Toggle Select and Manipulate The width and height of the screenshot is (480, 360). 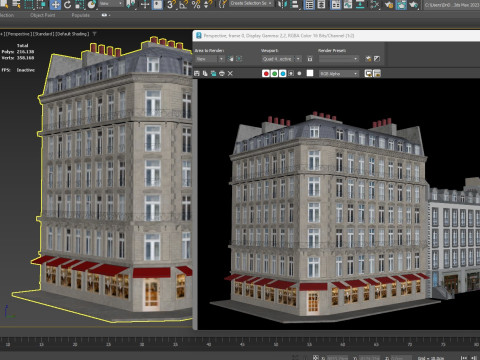pyautogui.click(x=145, y=5)
